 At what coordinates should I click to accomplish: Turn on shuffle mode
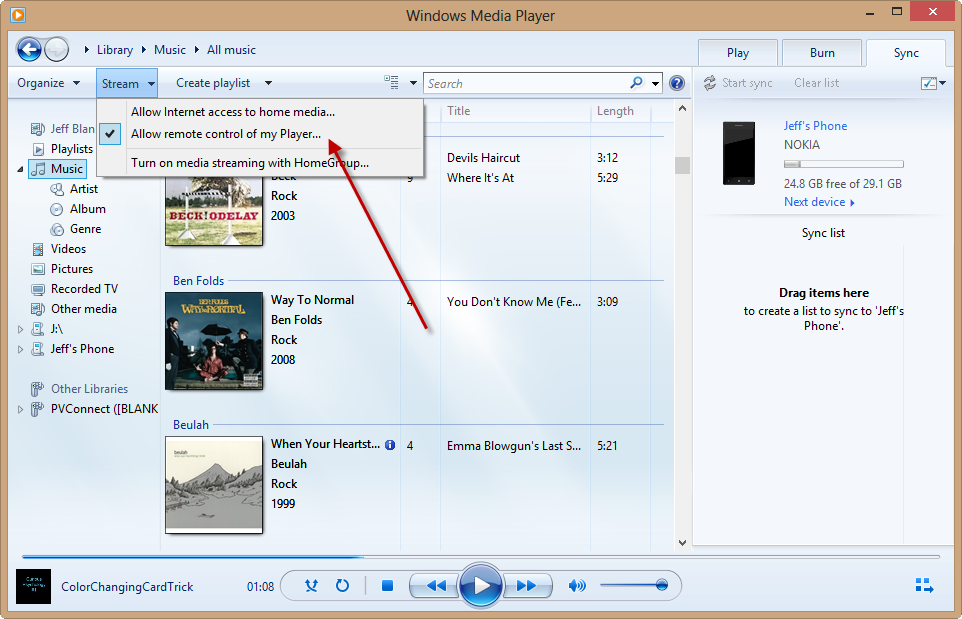click(312, 586)
